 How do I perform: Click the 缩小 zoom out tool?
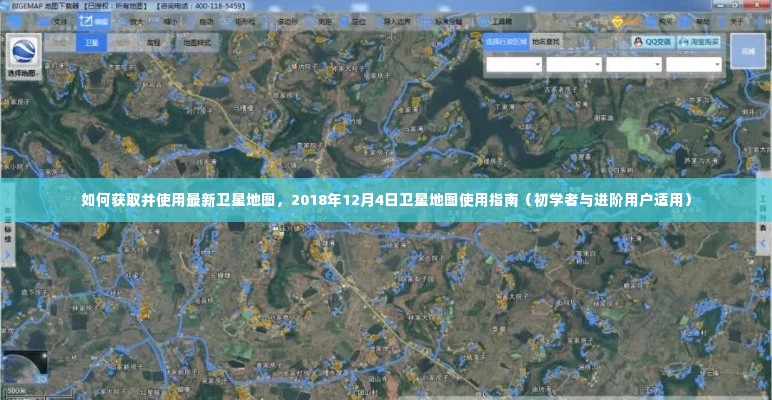165,22
